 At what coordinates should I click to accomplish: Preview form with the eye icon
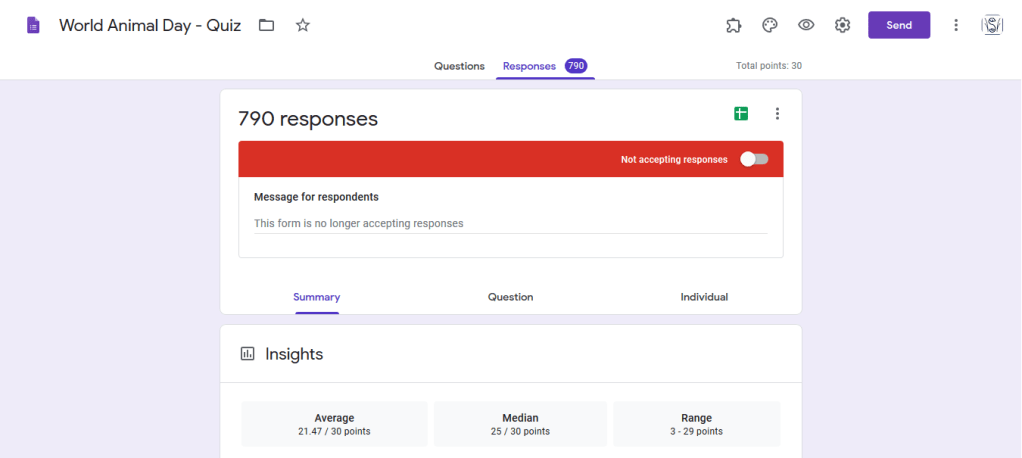(806, 25)
